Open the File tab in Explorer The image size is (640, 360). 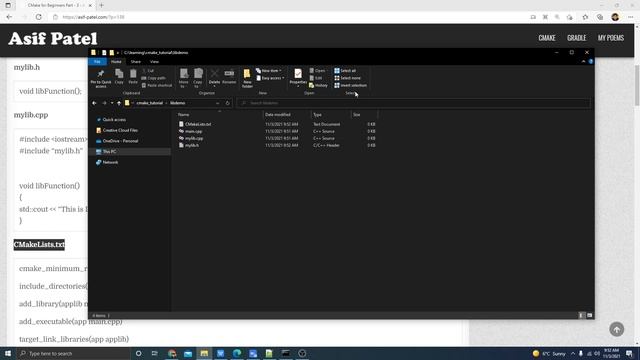(x=97, y=62)
